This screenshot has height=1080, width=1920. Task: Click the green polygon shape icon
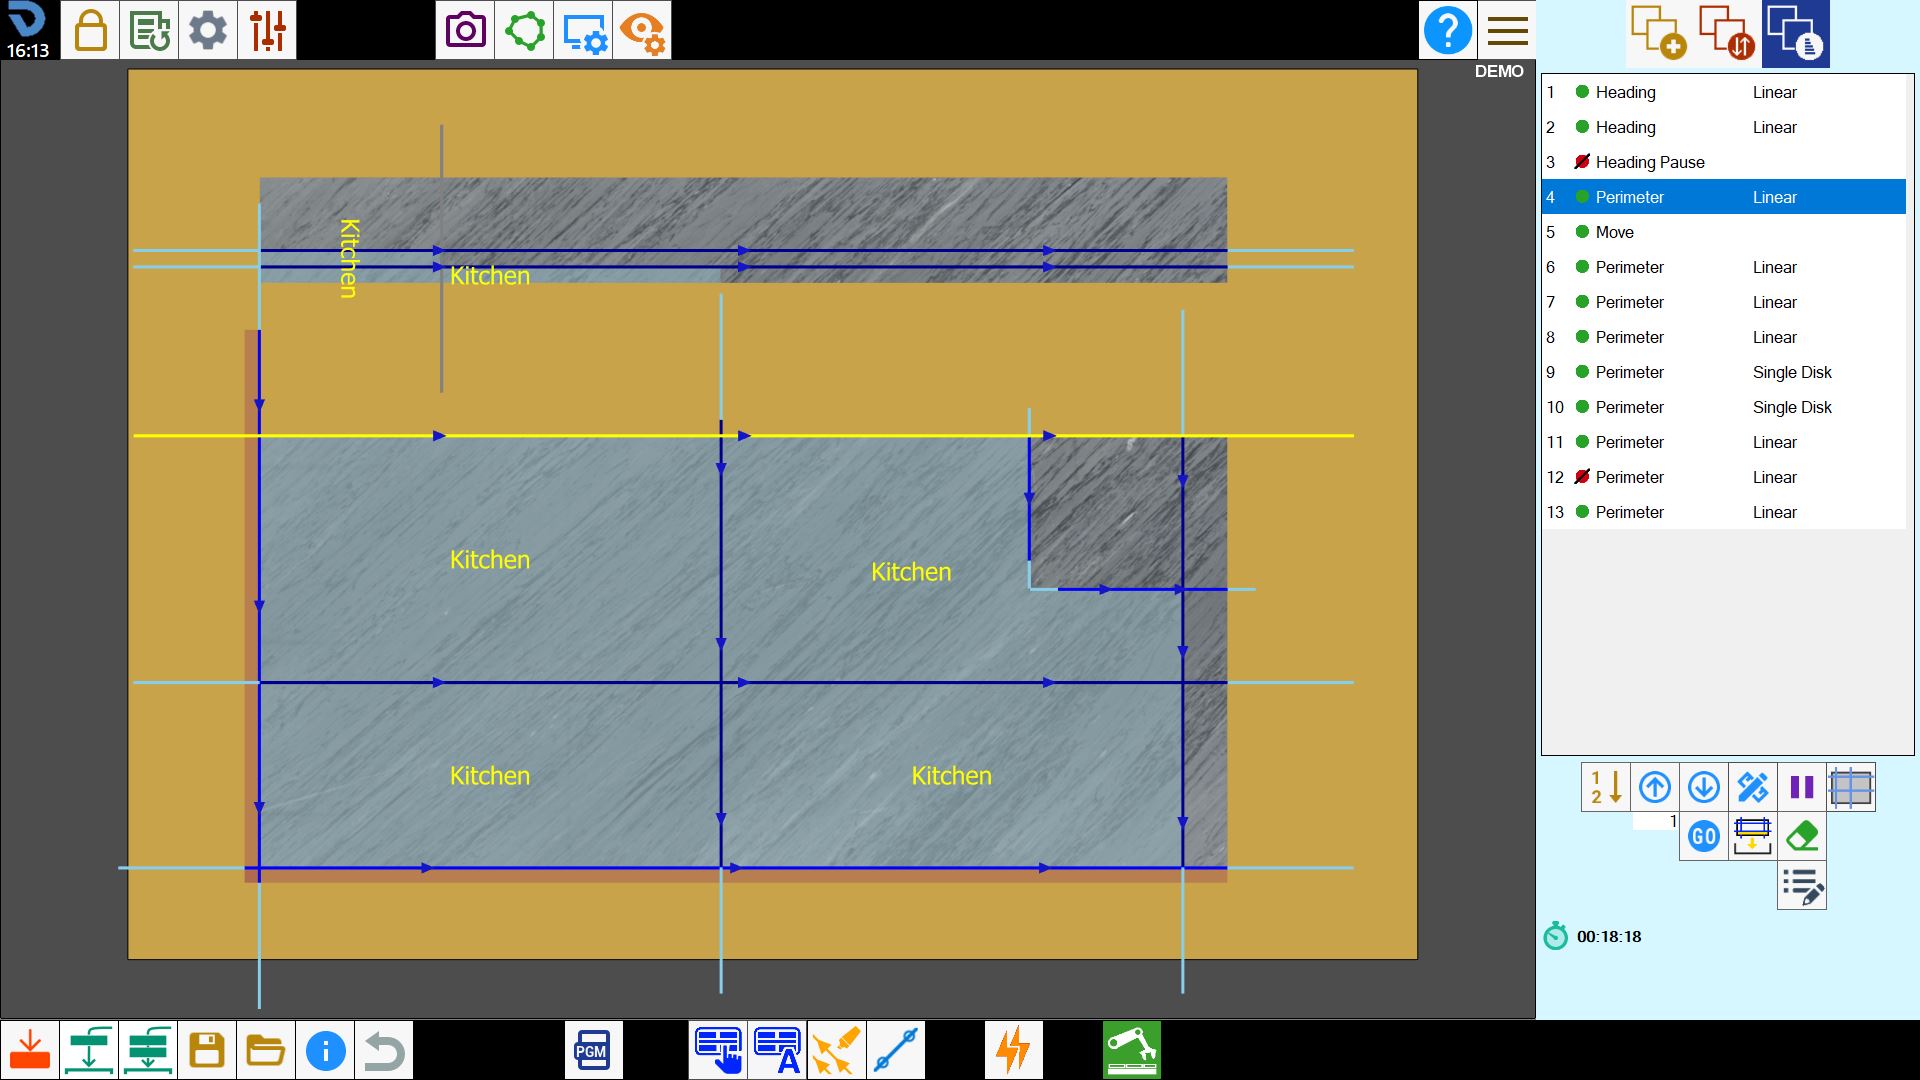click(x=524, y=30)
